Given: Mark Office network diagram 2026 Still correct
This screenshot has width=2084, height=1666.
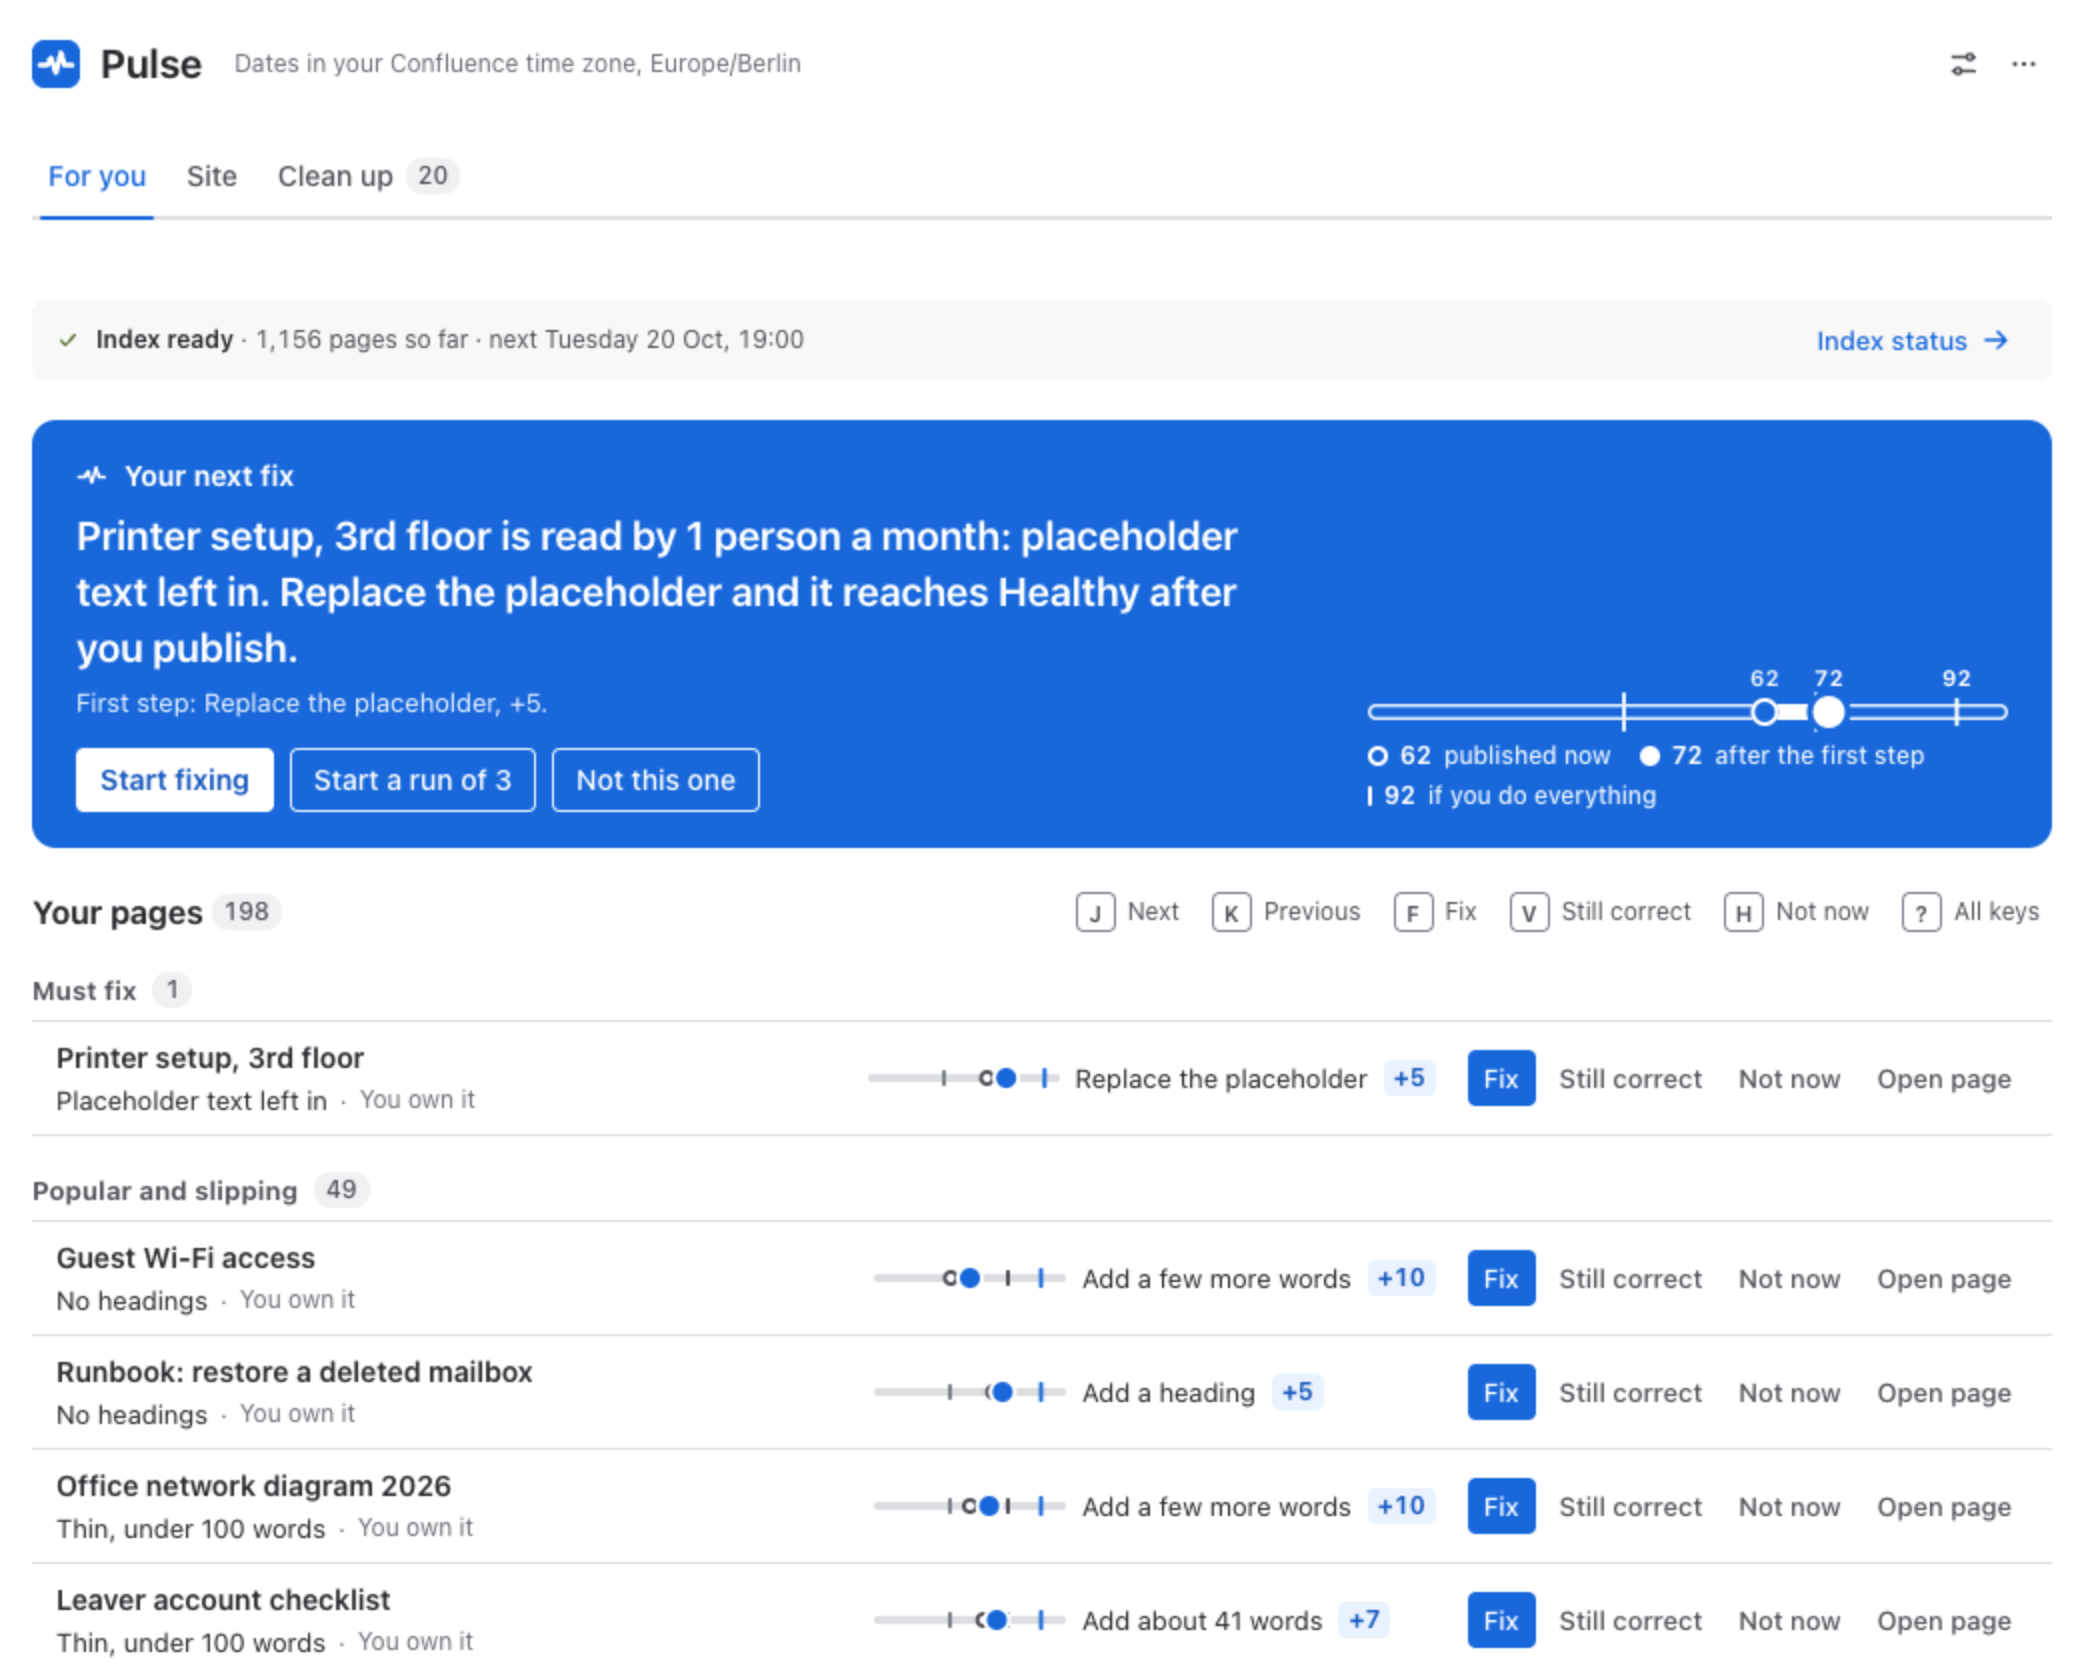Looking at the screenshot, I should [x=1630, y=1506].
